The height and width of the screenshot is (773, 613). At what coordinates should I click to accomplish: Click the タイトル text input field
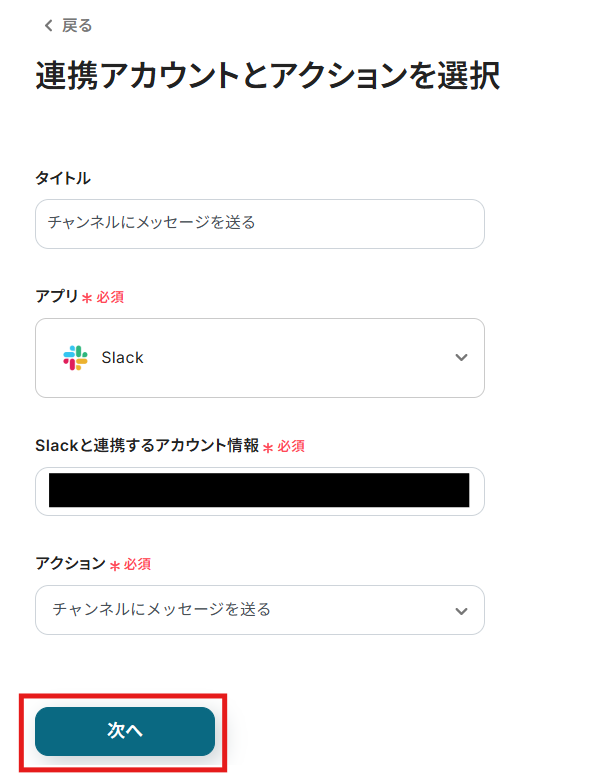tap(260, 224)
